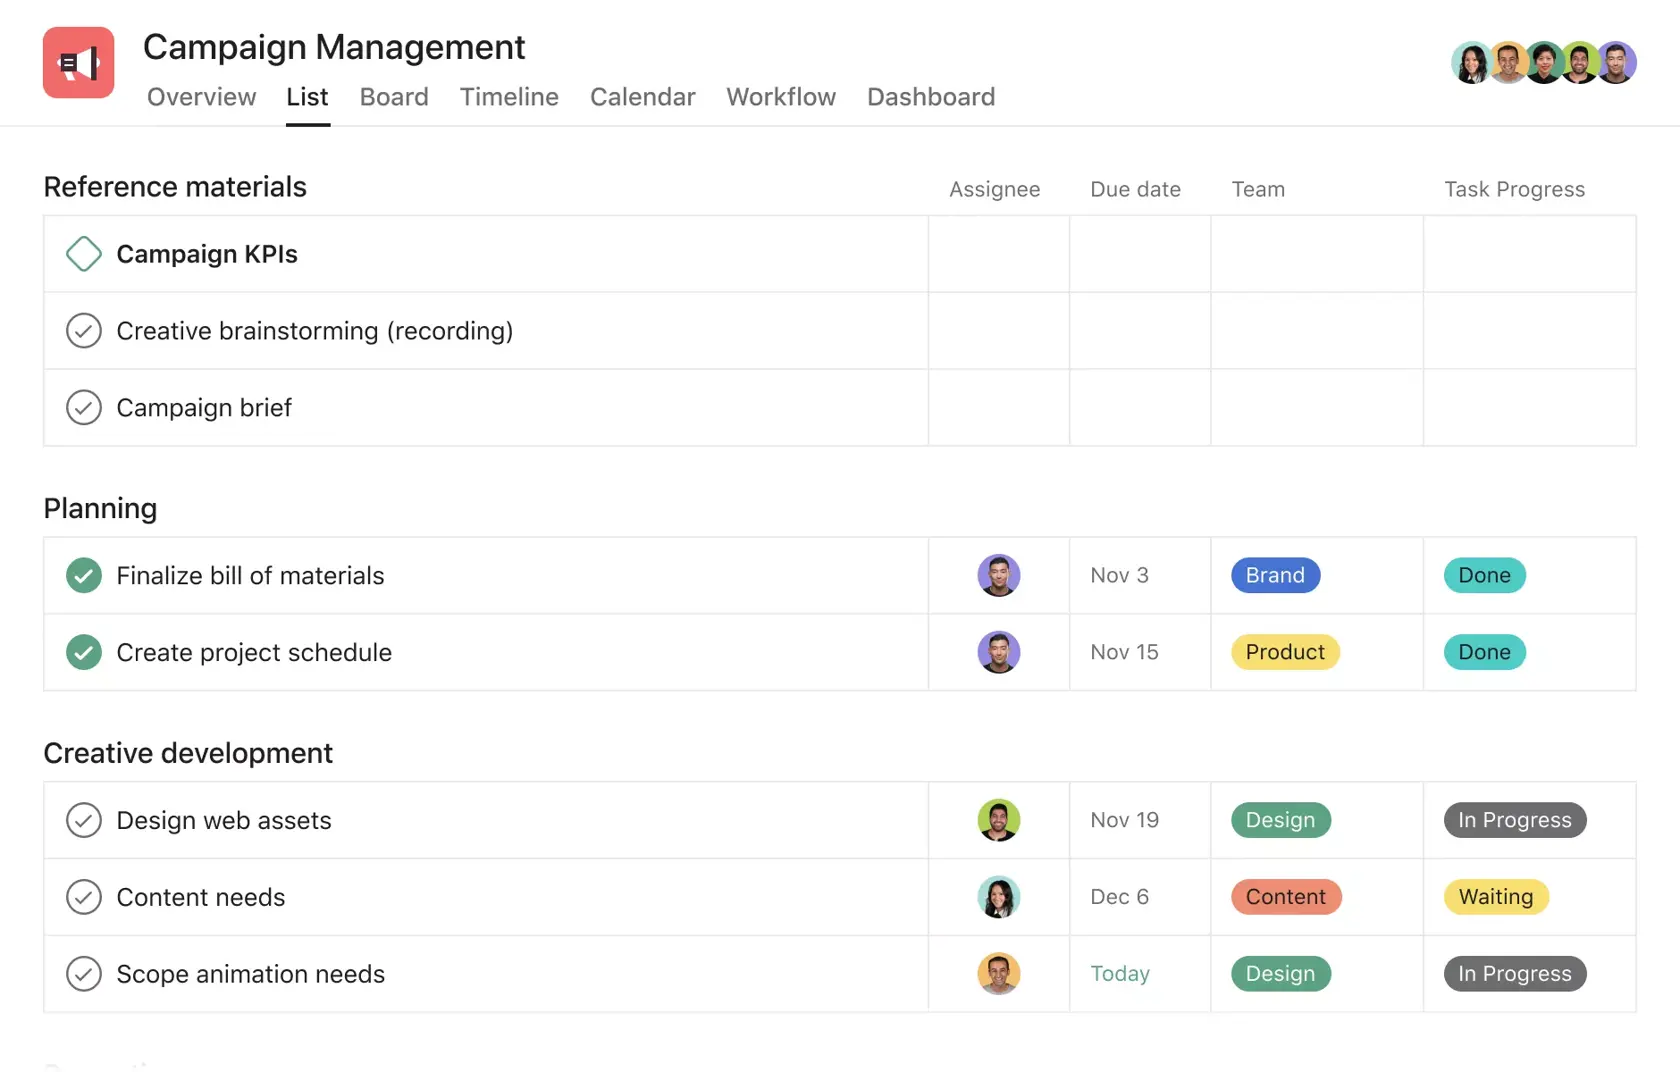Open Done status for Create project schedule
This screenshot has width=1680, height=1072.
1484,652
